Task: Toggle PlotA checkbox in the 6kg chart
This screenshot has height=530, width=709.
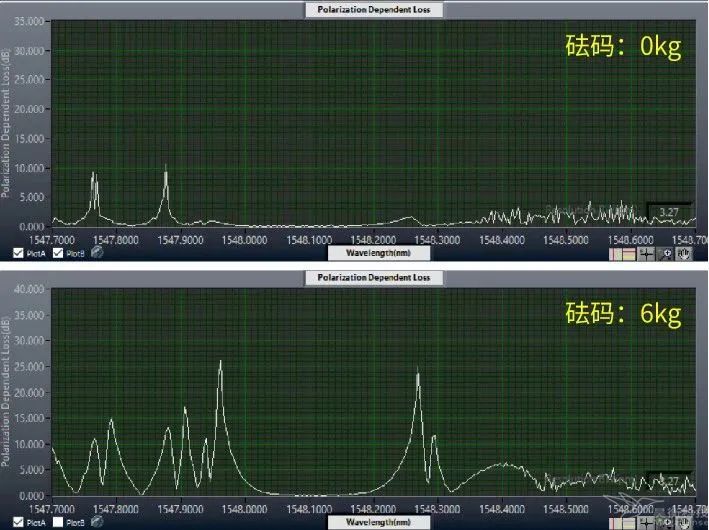Action: click(20, 522)
